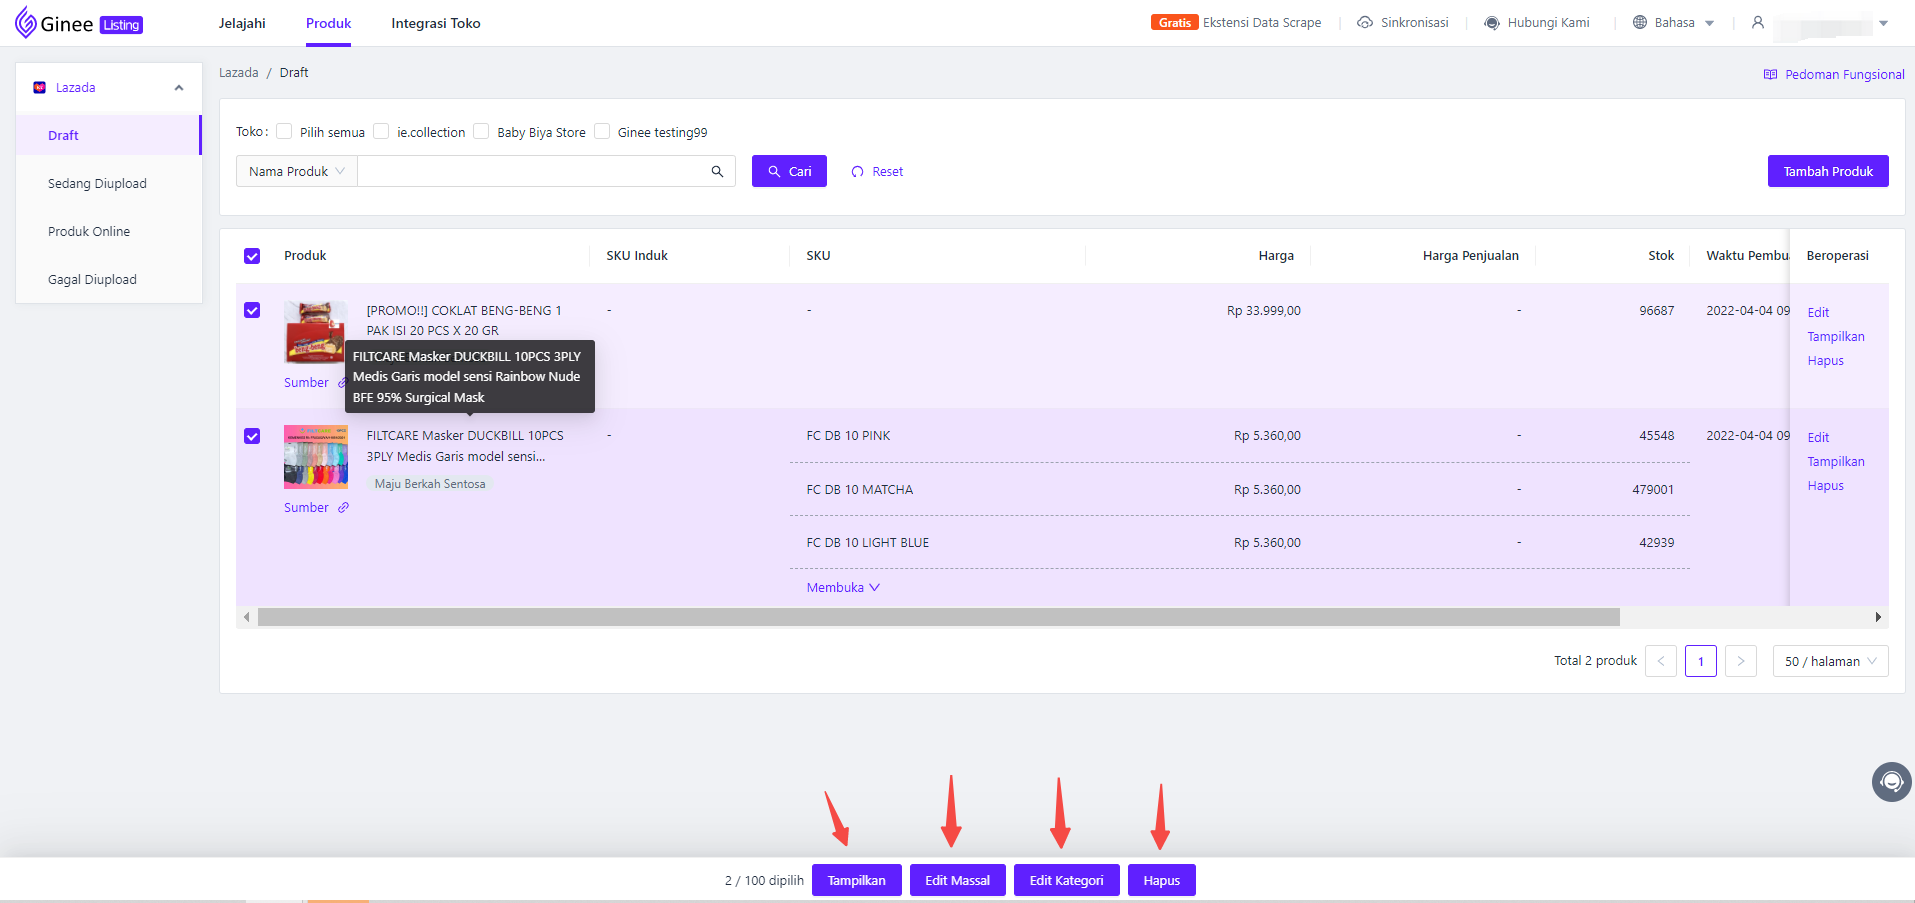
Task: Click the Bahasa globe icon
Action: [x=1640, y=22]
